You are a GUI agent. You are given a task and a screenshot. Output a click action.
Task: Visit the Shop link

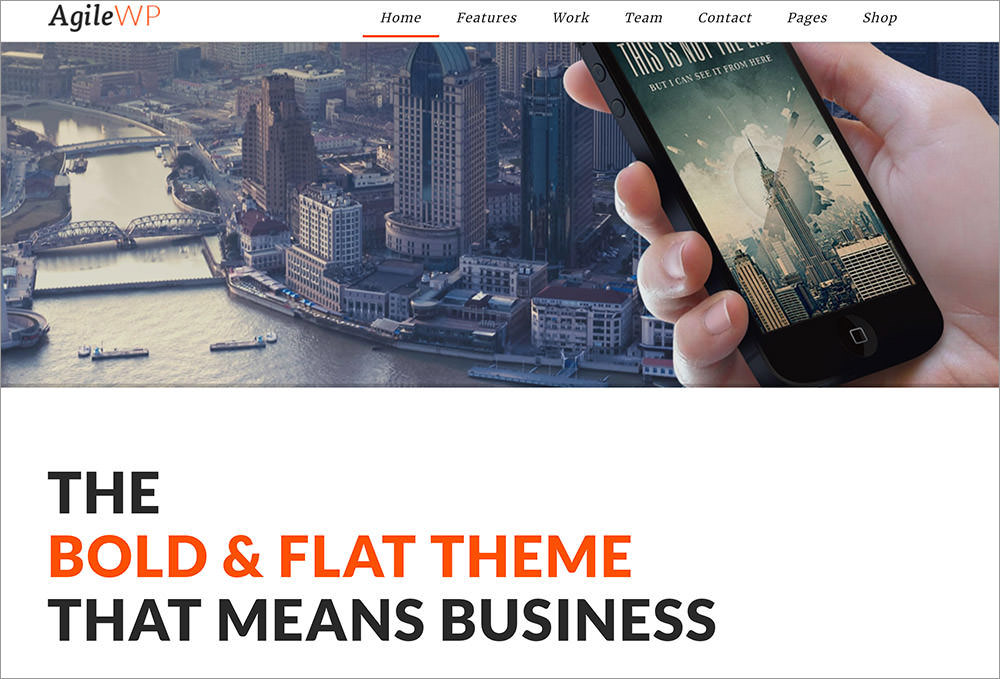click(879, 18)
